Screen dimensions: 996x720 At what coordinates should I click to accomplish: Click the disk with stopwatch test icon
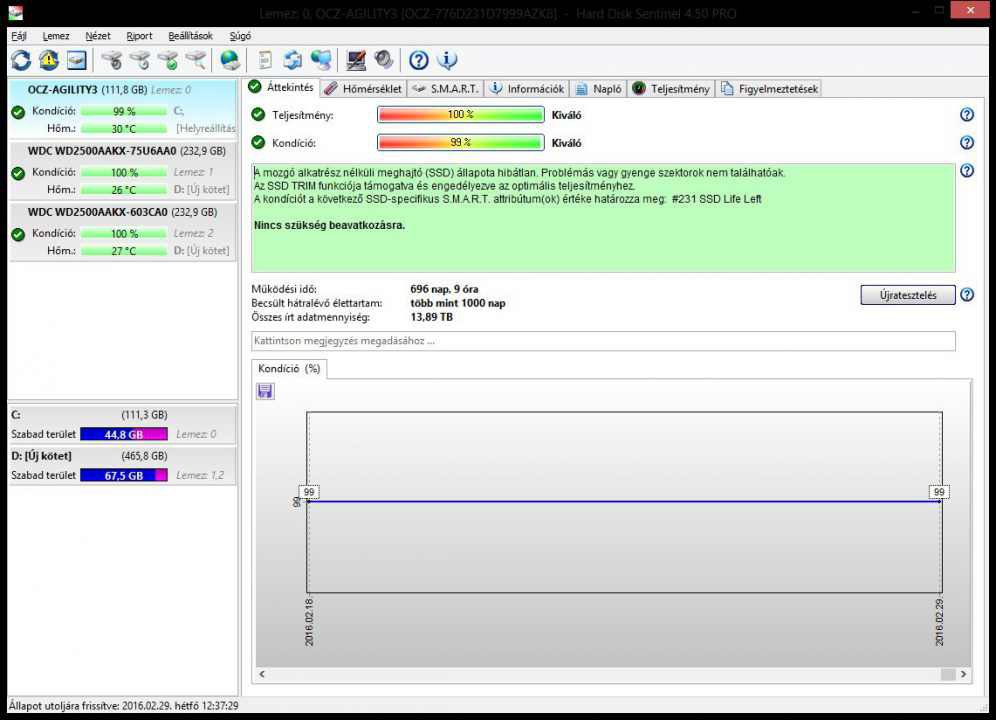pyautogui.click(x=112, y=60)
